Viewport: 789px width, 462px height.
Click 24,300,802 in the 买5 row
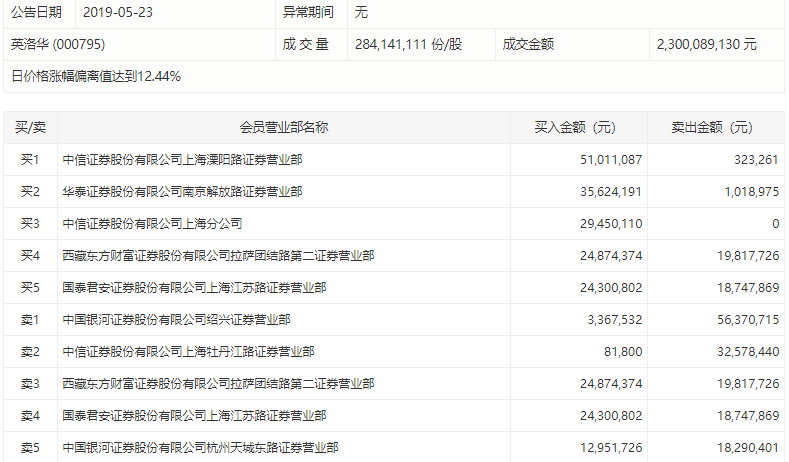(611, 287)
